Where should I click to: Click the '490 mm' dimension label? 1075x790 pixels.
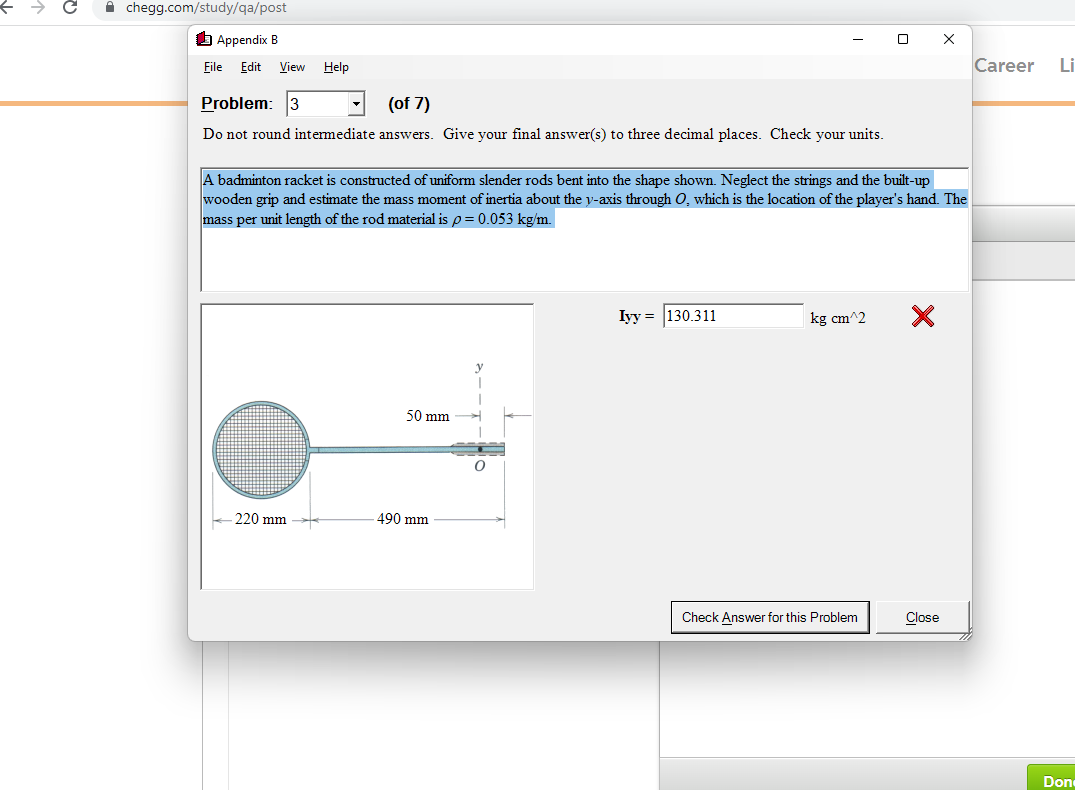tap(402, 519)
